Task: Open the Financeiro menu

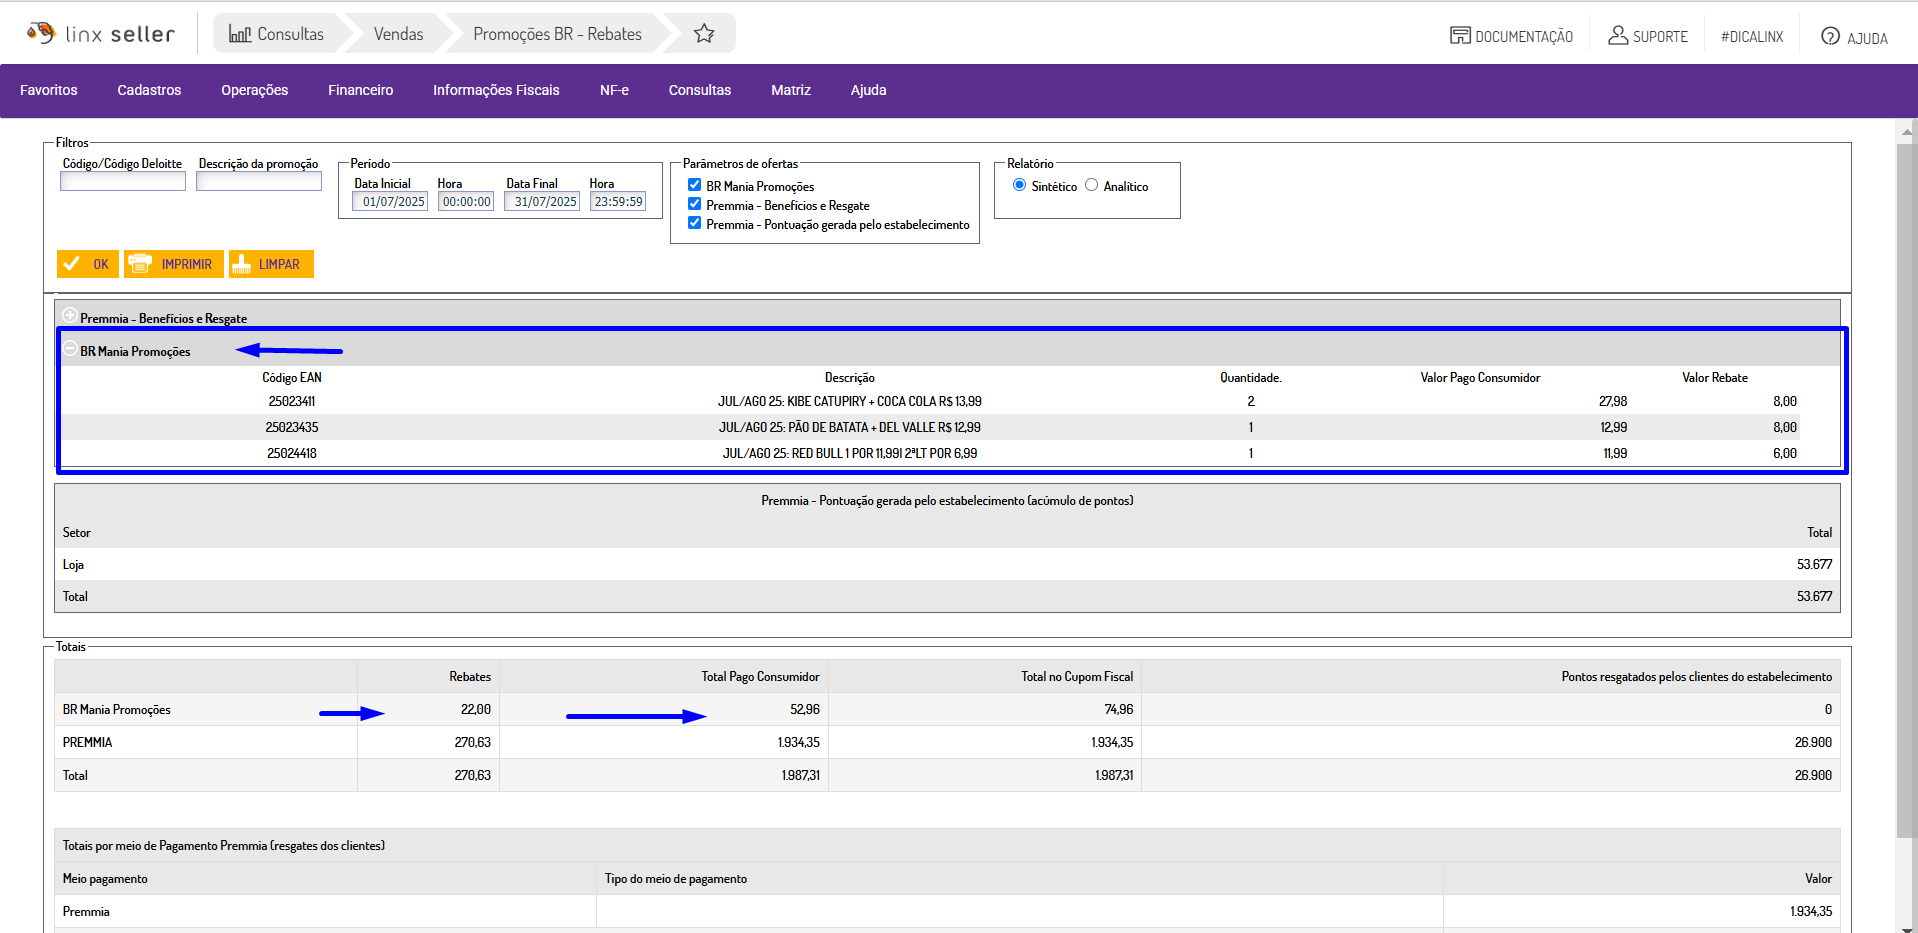Action: (x=360, y=90)
